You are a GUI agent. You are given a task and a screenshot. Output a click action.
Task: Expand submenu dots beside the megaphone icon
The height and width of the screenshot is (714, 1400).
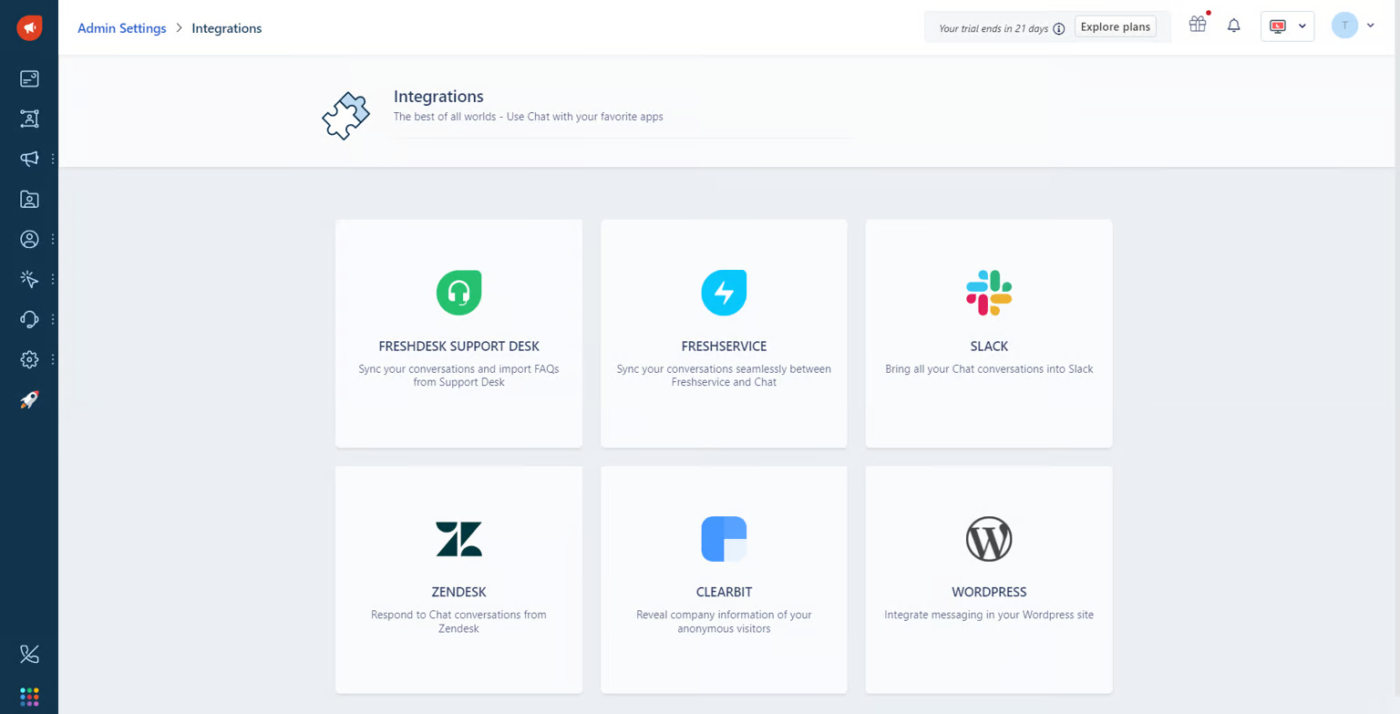53,159
